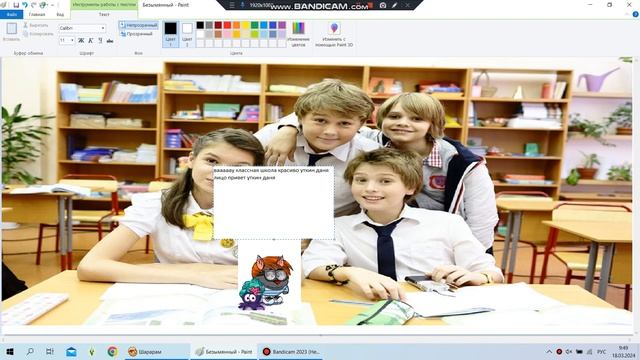Enable Bandicam pencil drawing tool

coord(395,5)
